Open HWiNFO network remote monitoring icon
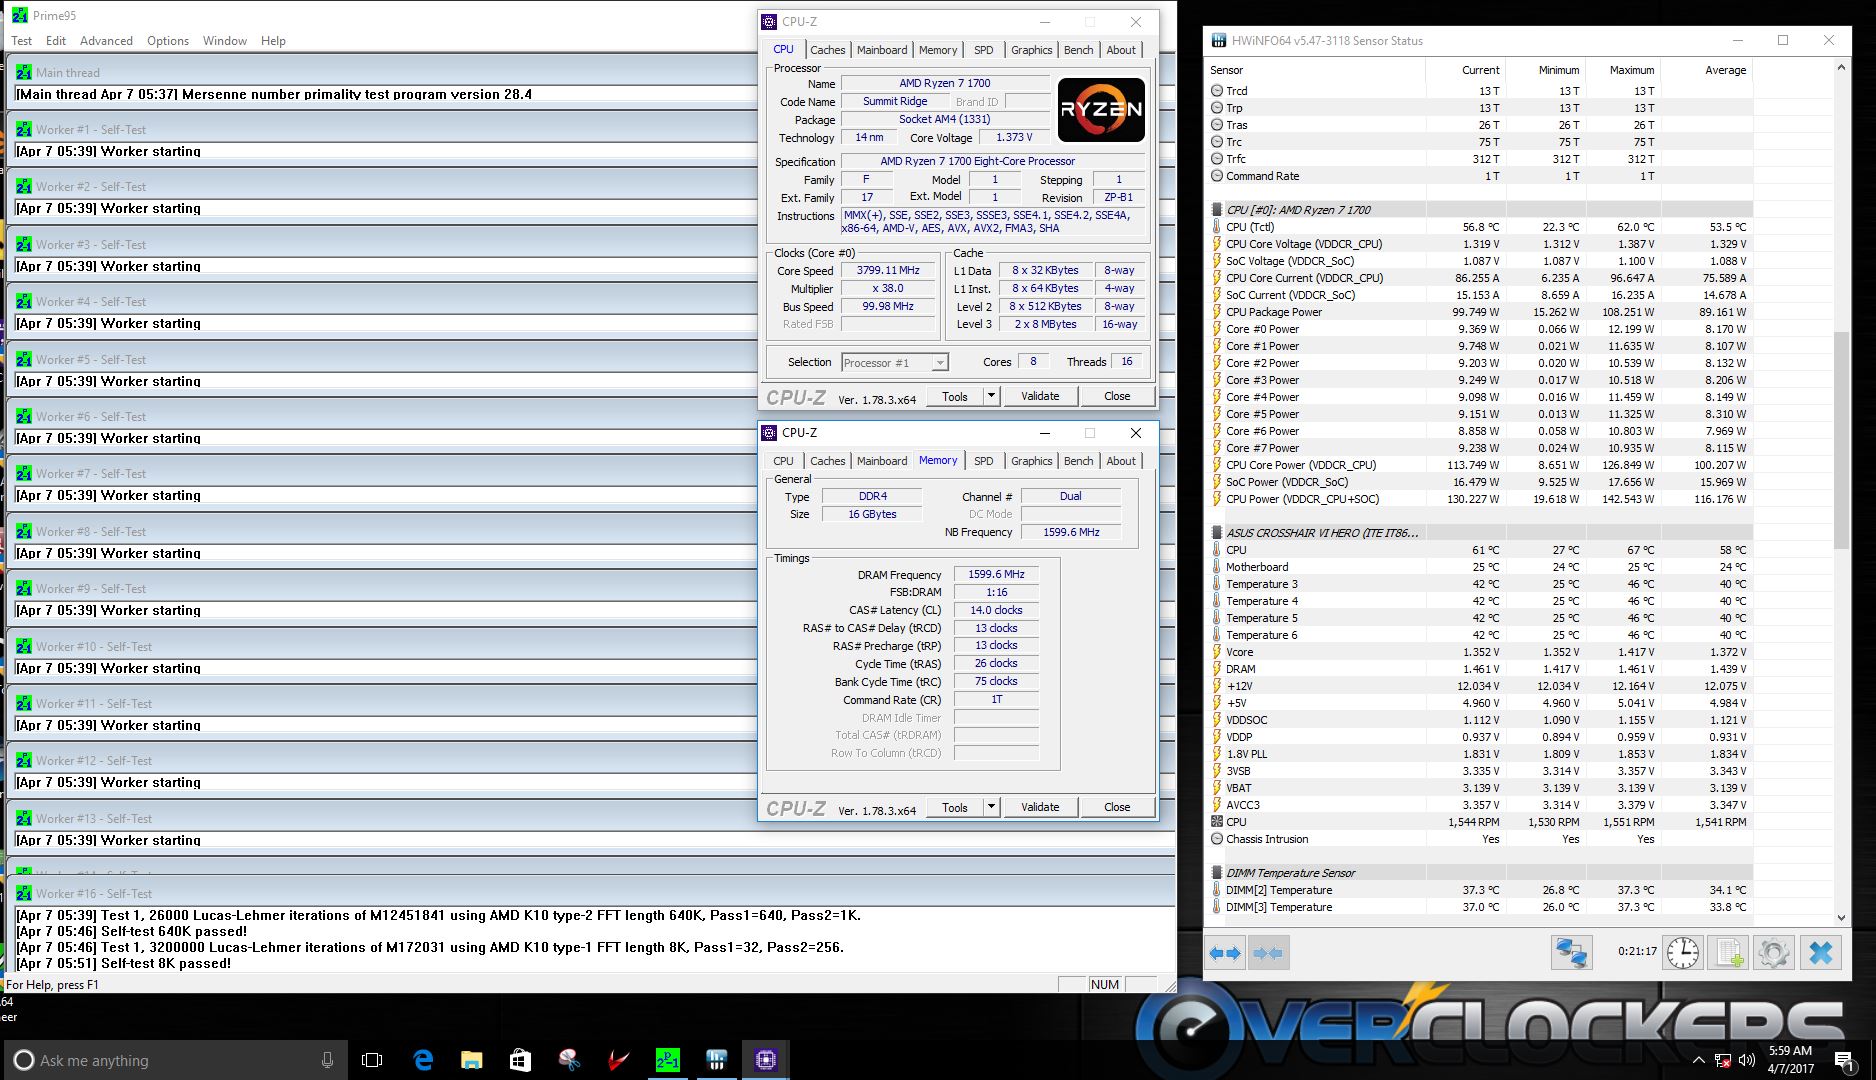 click(x=1571, y=953)
